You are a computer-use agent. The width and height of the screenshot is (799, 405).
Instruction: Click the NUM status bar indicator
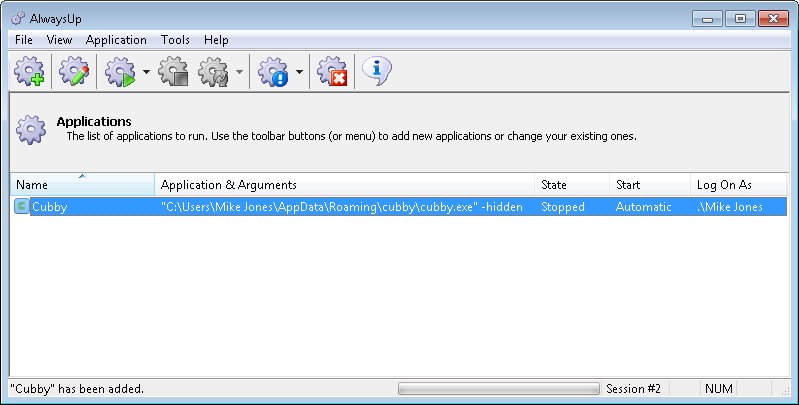click(718, 389)
